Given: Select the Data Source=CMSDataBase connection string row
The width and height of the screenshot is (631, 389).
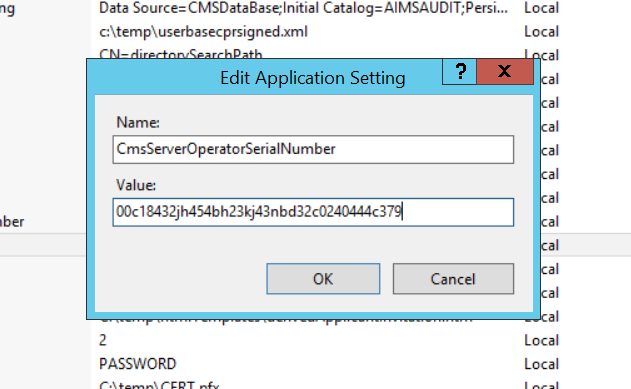Looking at the screenshot, I should coord(303,8).
